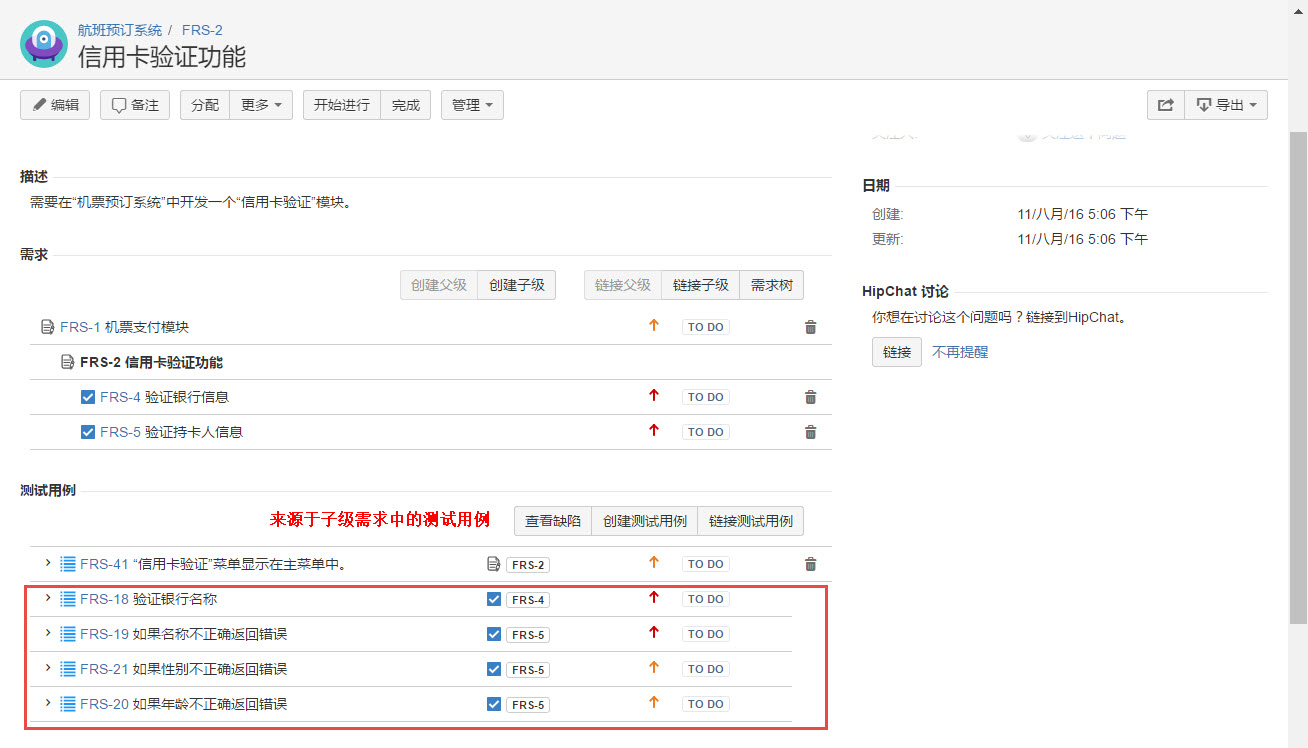
Task: Open the 航班预订系统 breadcrumb link
Action: click(120, 30)
